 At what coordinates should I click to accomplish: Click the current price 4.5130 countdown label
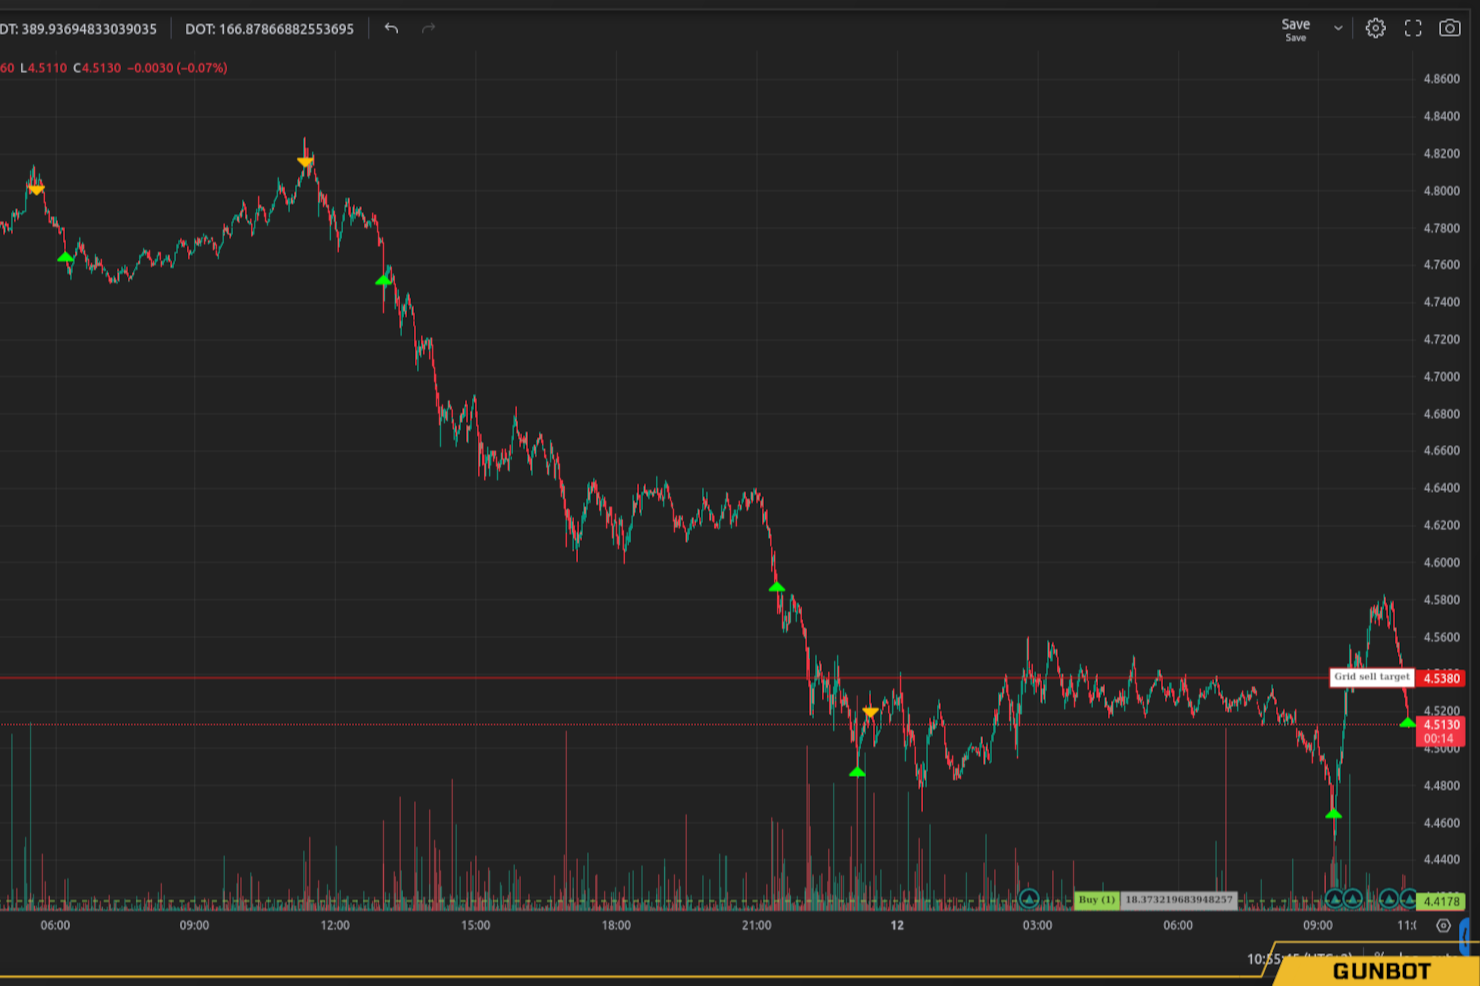[x=1440, y=731]
